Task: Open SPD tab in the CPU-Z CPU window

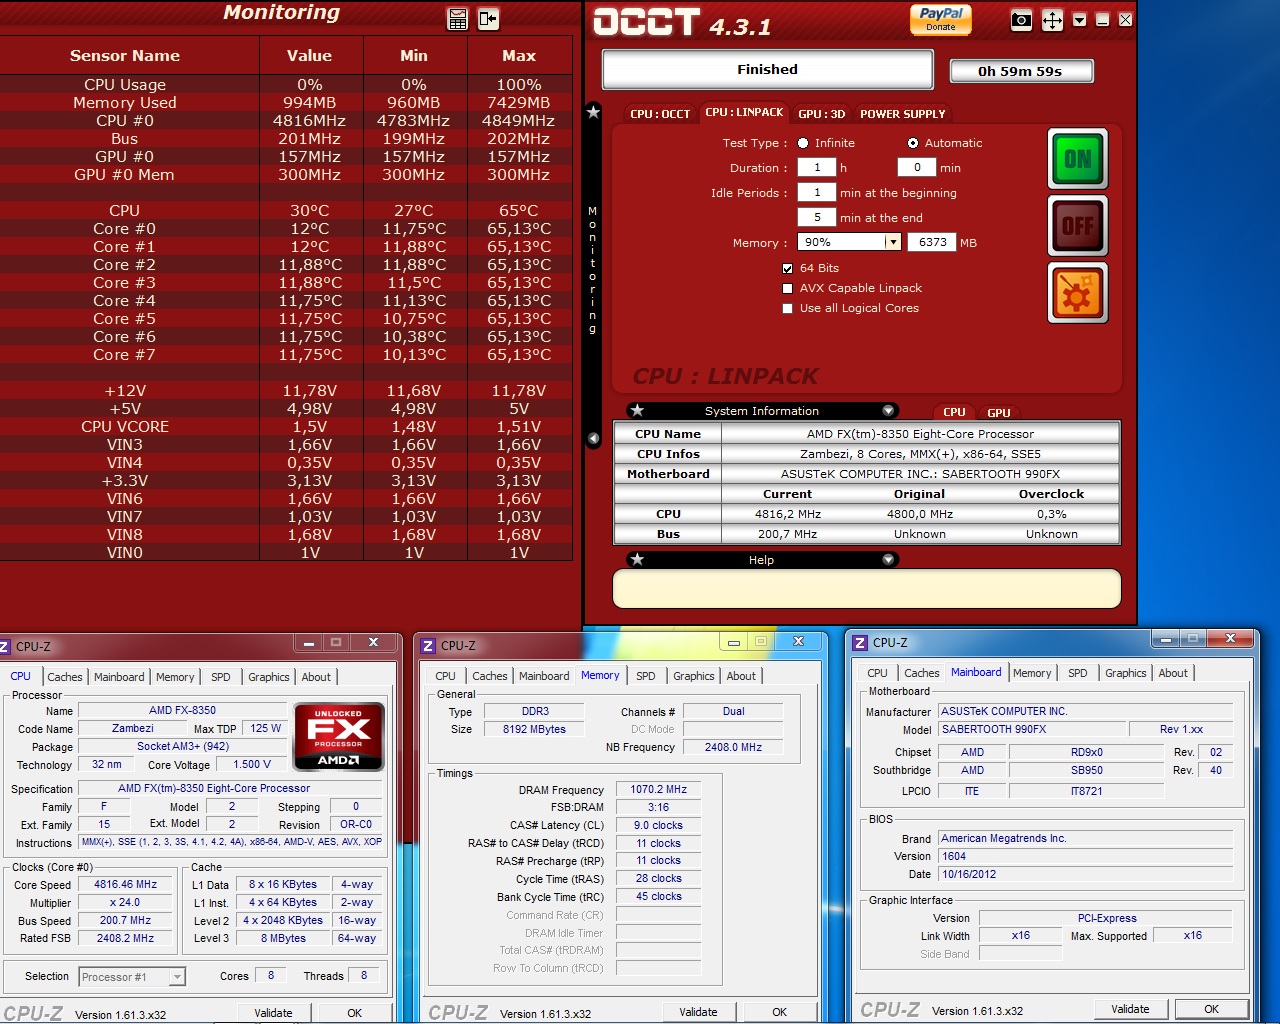Action: [221, 677]
